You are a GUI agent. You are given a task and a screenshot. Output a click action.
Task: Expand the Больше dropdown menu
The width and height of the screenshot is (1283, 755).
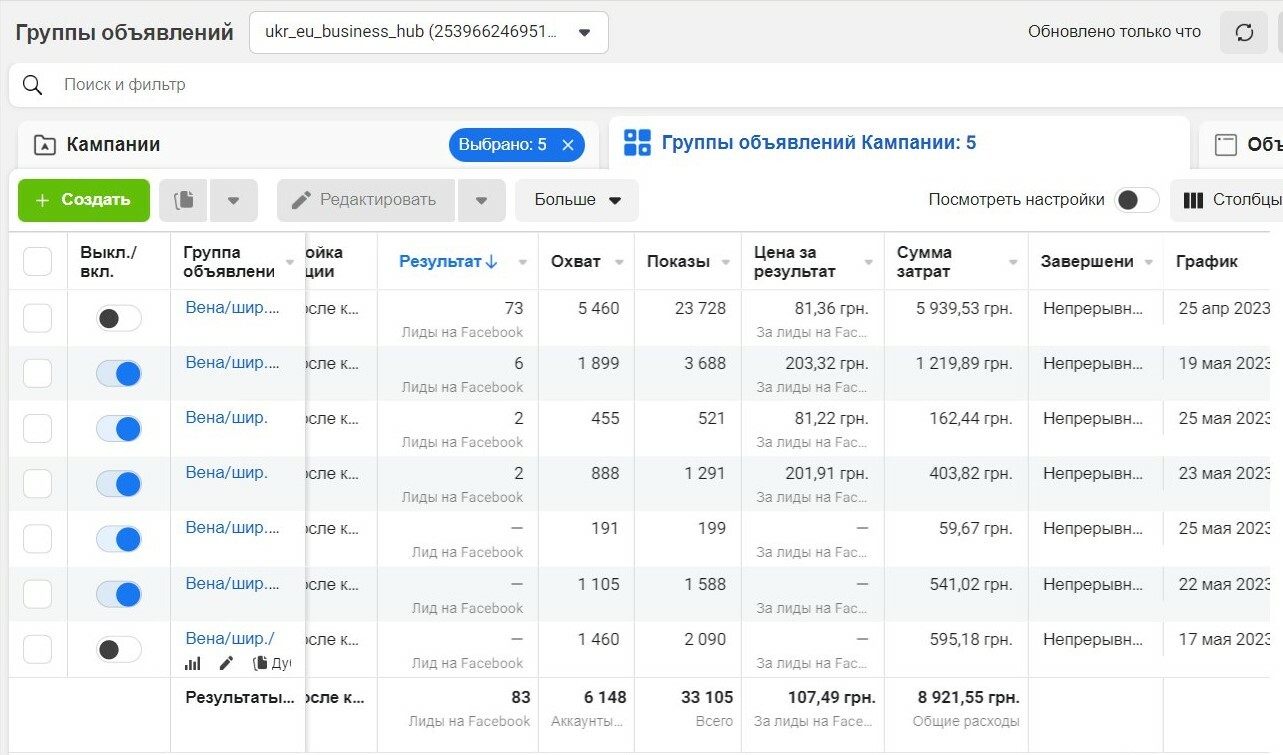tap(577, 200)
